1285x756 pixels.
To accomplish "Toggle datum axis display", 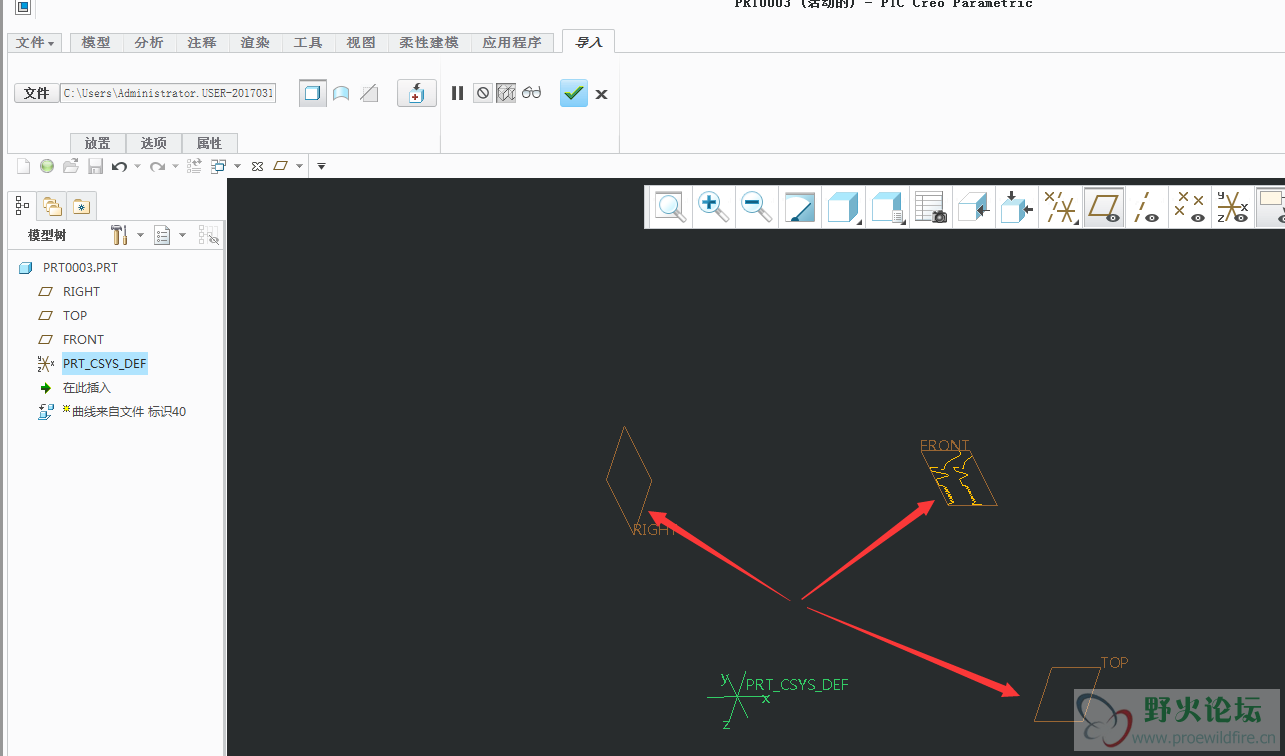I will 1147,207.
